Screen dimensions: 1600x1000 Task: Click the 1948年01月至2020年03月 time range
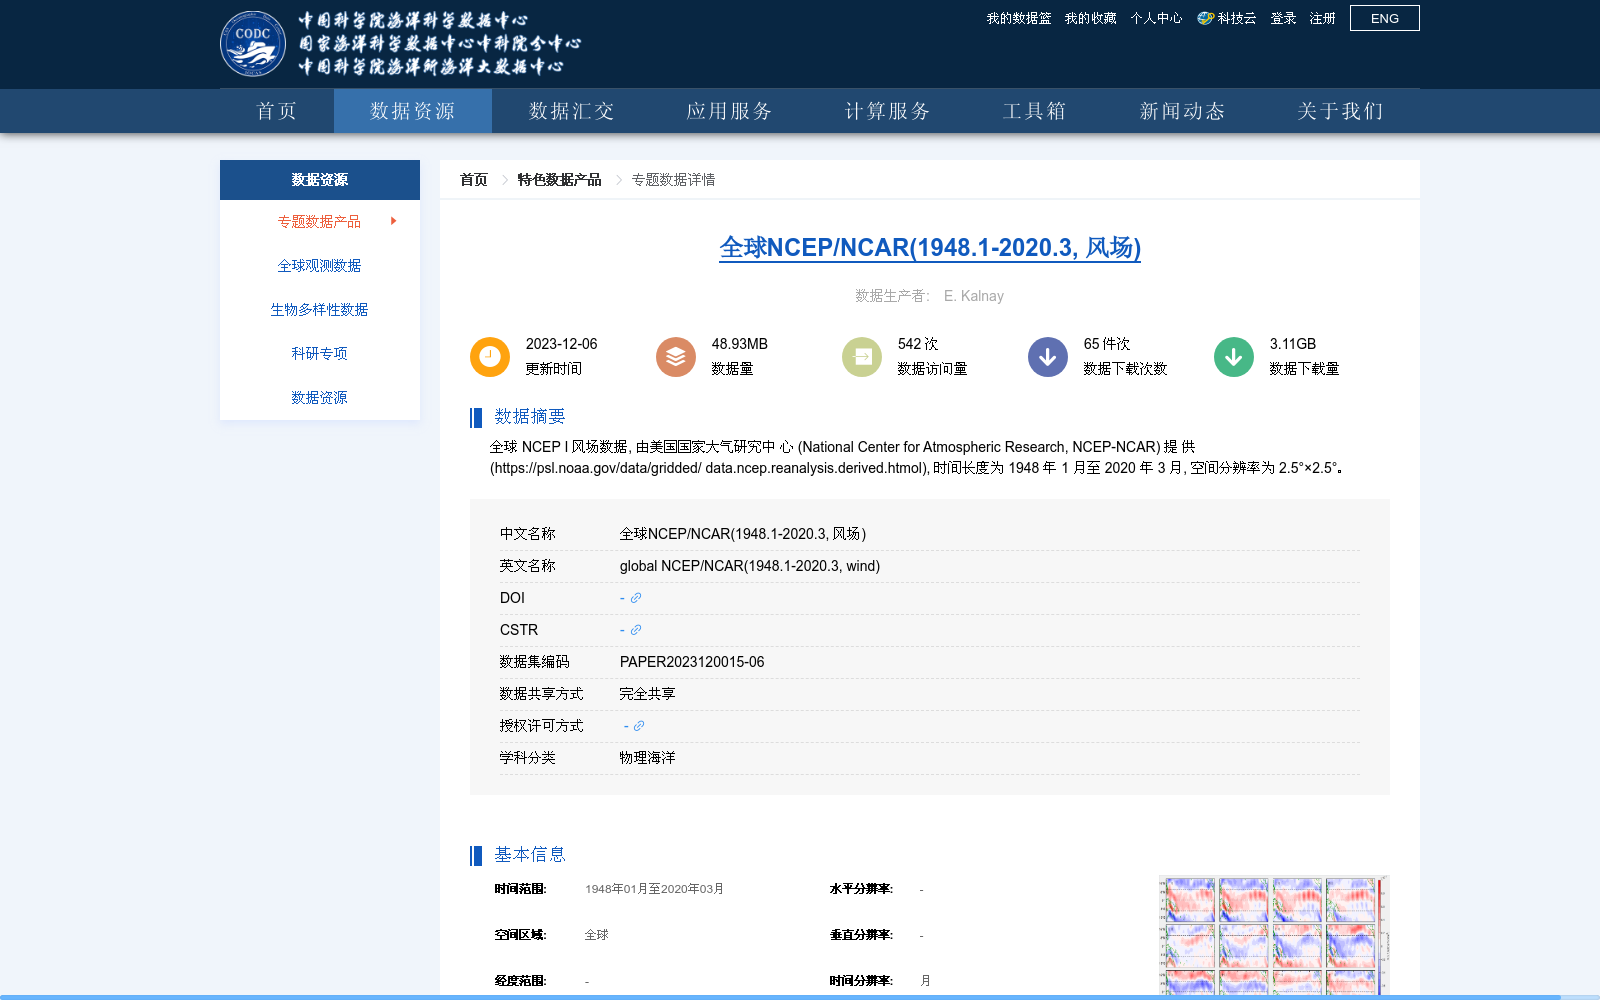654,889
